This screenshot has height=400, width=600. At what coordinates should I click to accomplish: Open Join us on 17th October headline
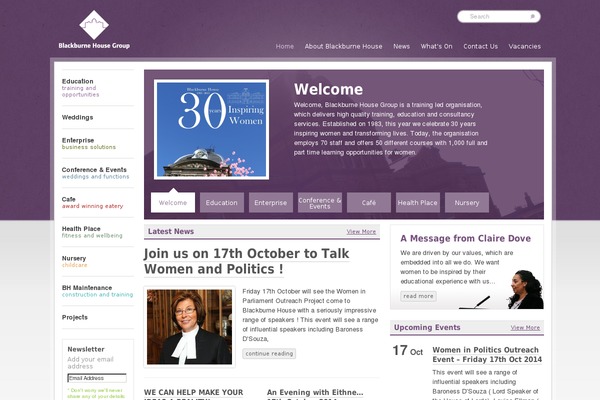246,261
